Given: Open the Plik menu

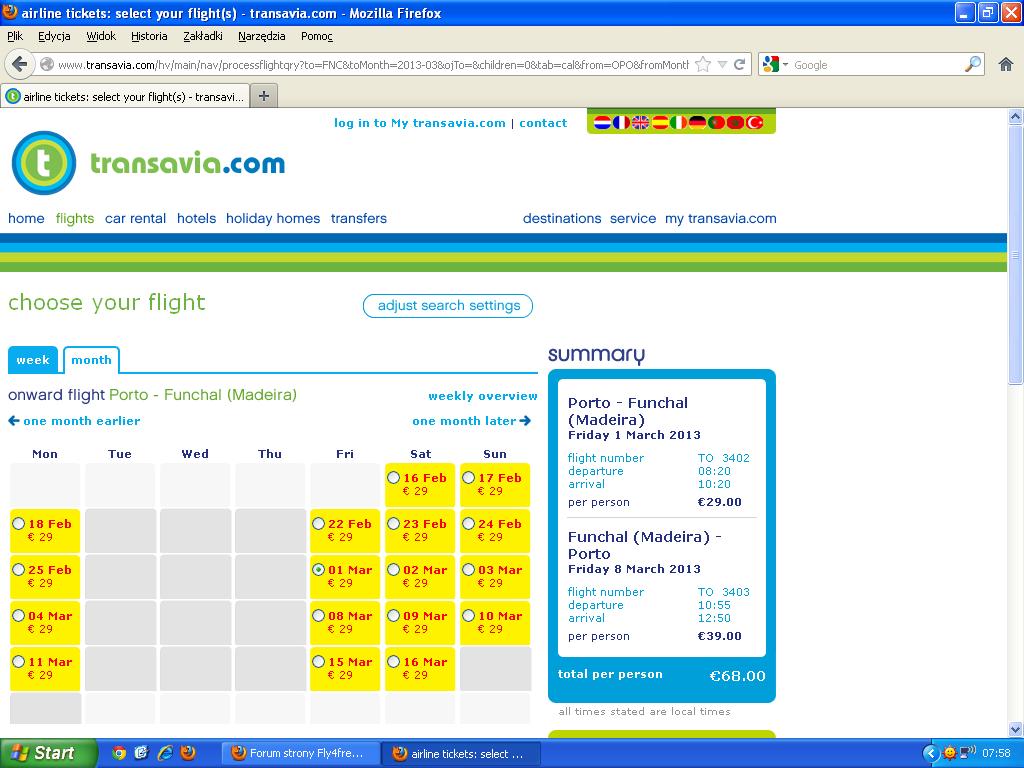Looking at the screenshot, I should pos(15,37).
